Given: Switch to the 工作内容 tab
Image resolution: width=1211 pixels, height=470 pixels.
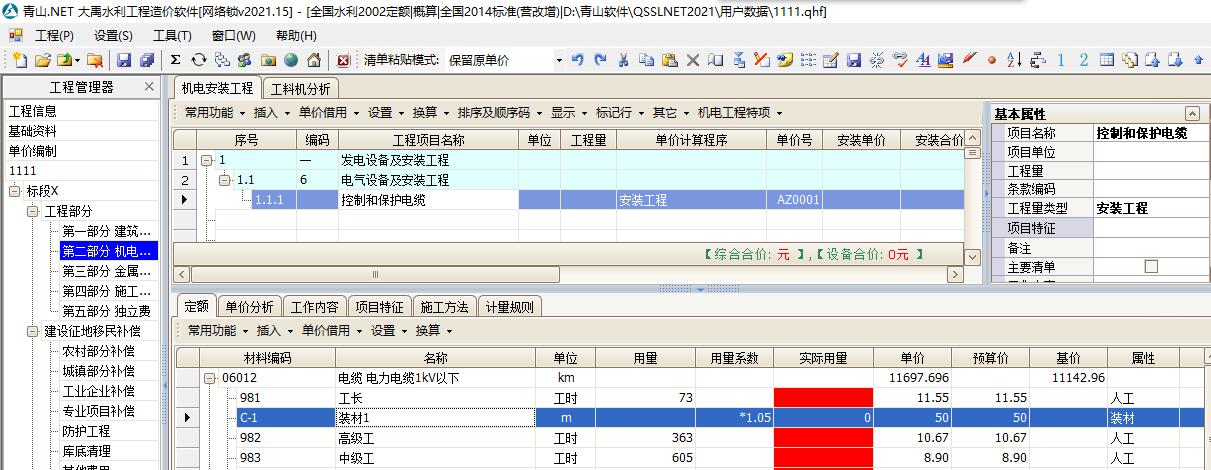Looking at the screenshot, I should point(314,307).
